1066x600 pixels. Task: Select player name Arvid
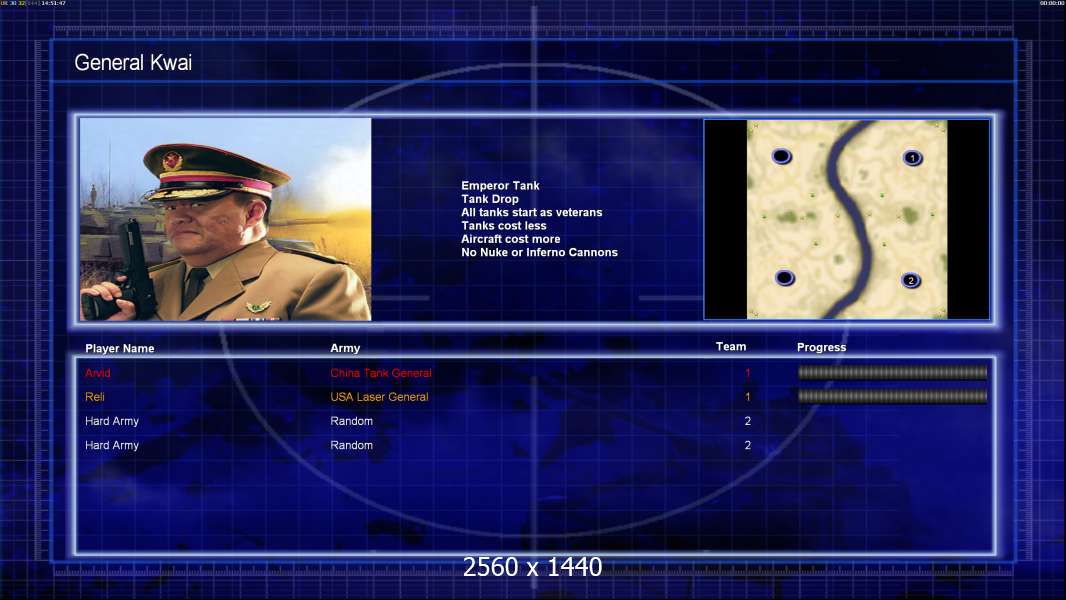click(x=97, y=373)
